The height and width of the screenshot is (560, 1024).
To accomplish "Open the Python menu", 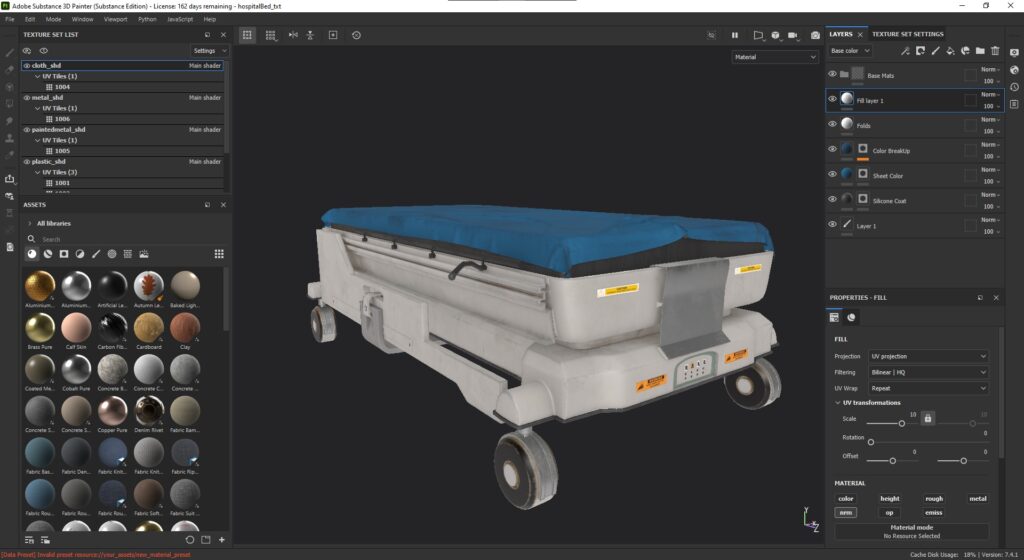I will point(147,20).
